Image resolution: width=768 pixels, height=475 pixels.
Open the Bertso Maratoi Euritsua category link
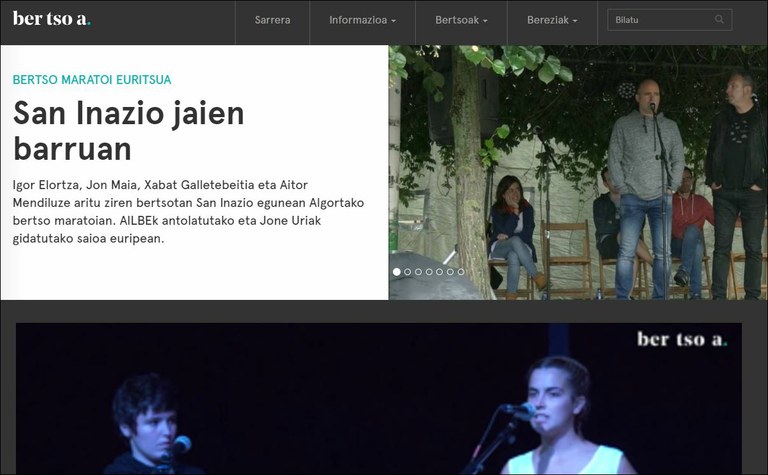92,80
